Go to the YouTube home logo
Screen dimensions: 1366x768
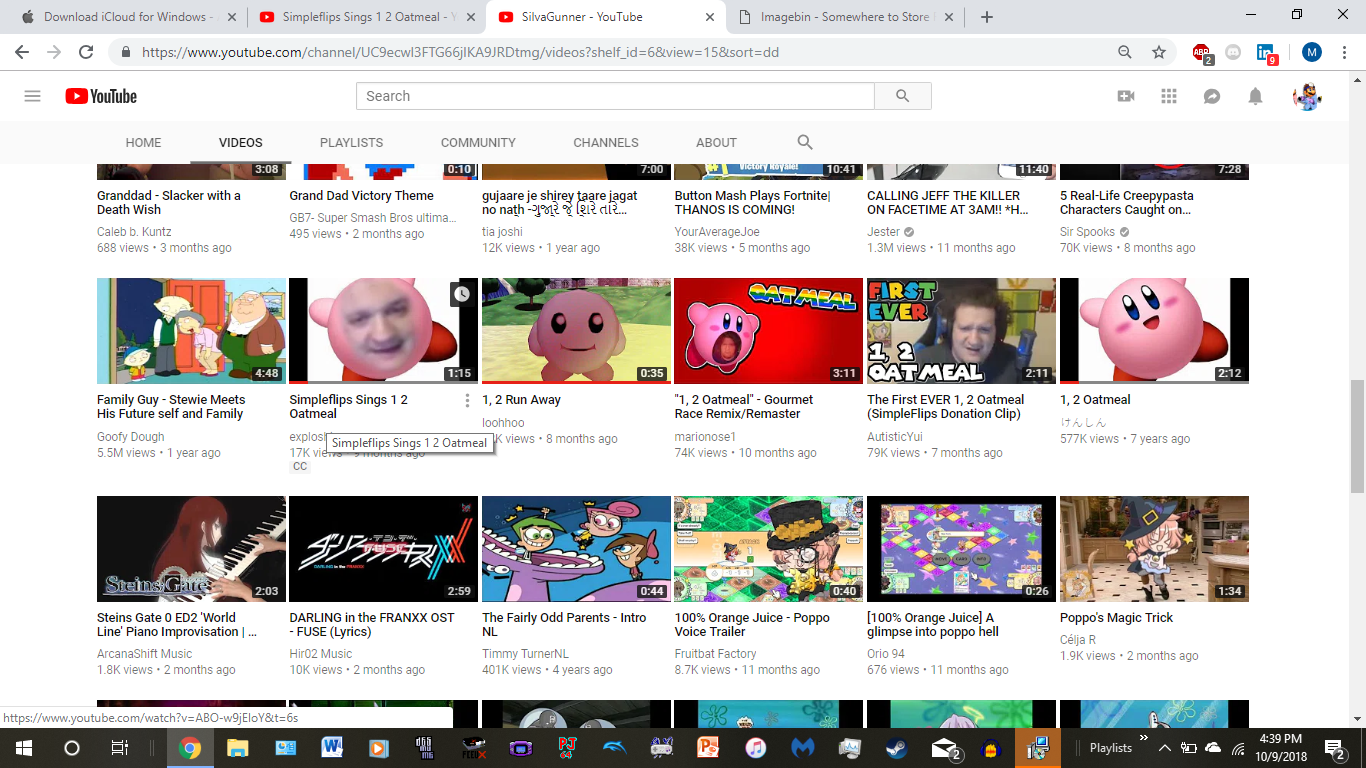pyautogui.click(x=101, y=96)
